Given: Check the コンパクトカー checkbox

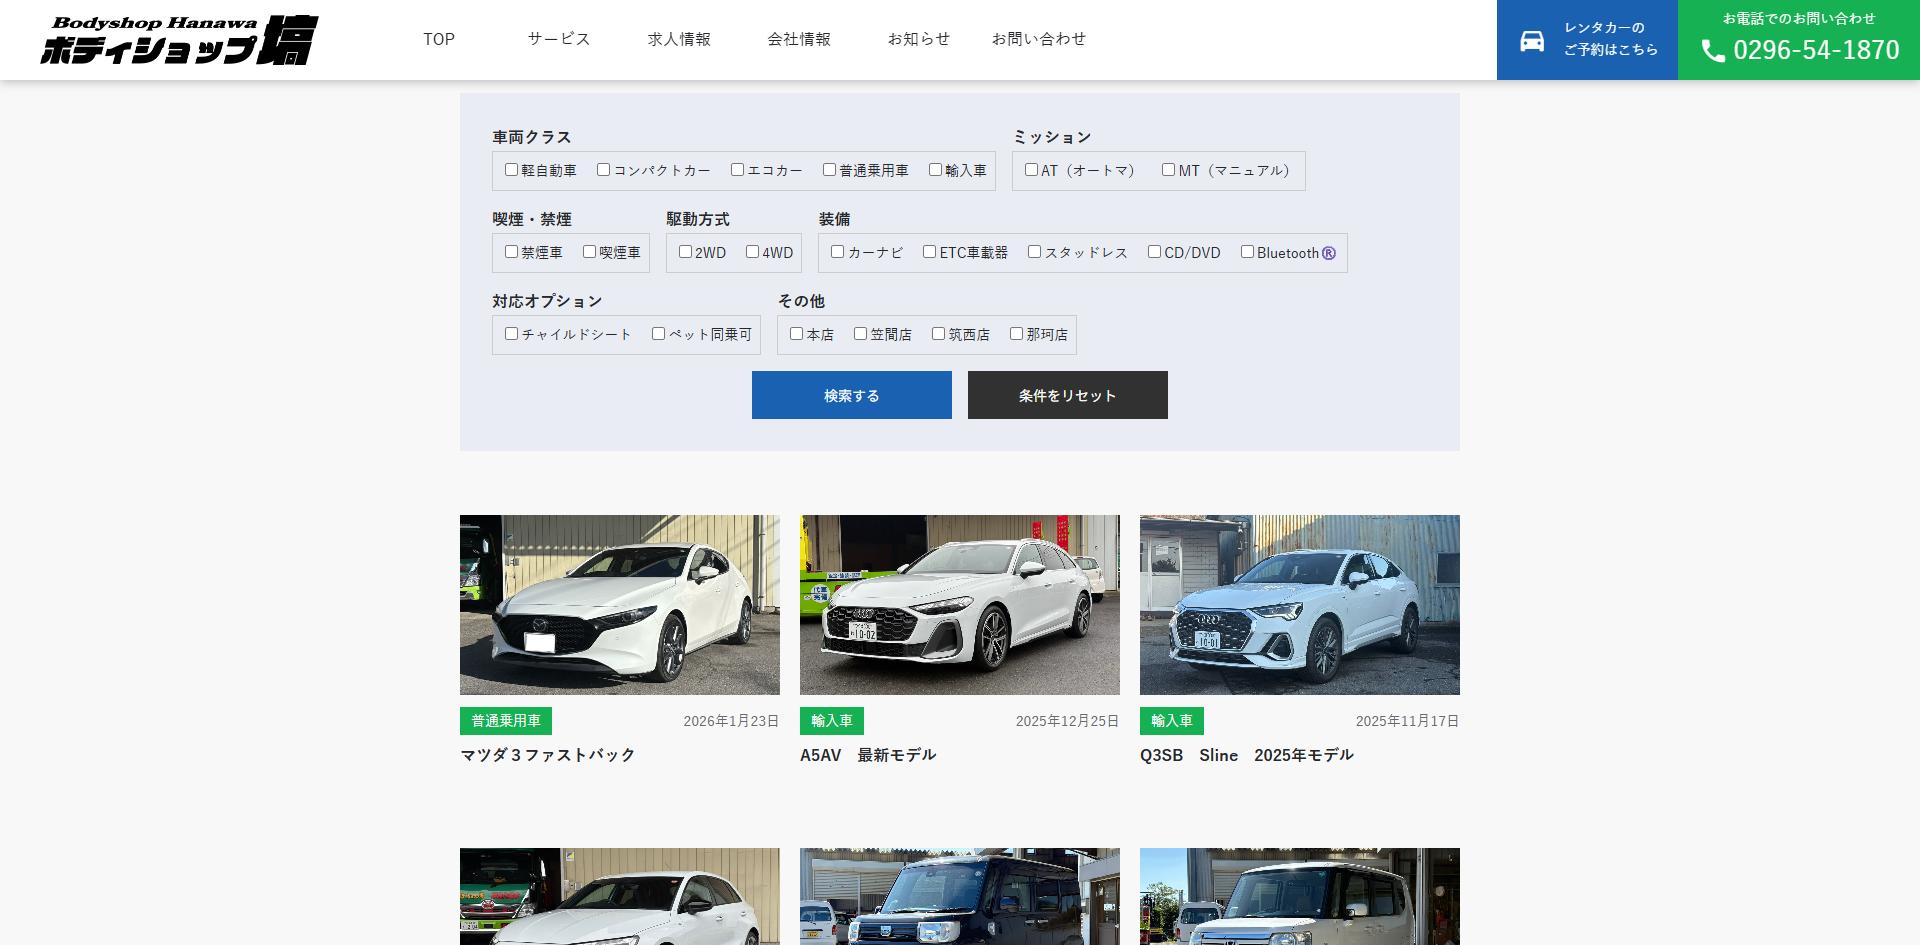Looking at the screenshot, I should coord(603,170).
